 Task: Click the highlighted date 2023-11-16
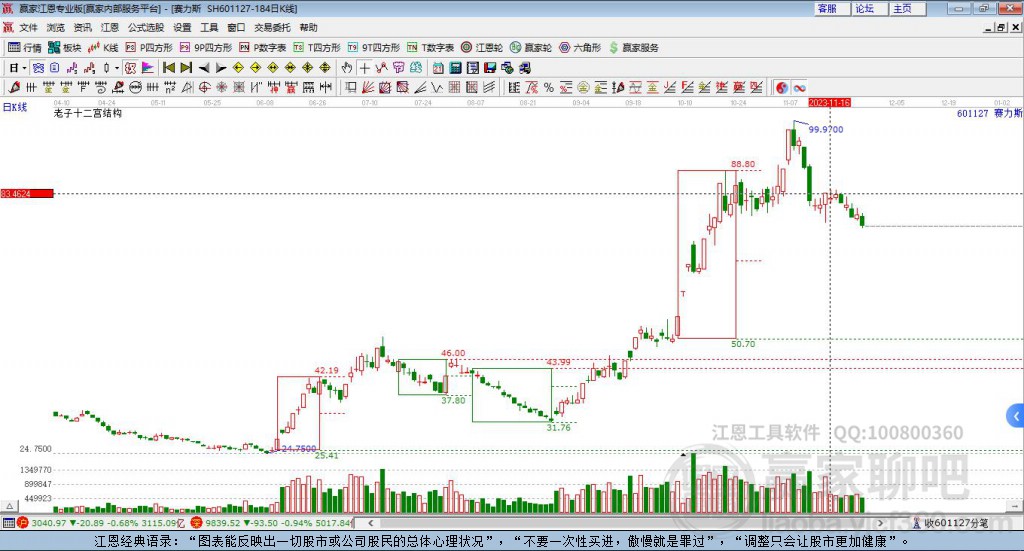(x=829, y=102)
